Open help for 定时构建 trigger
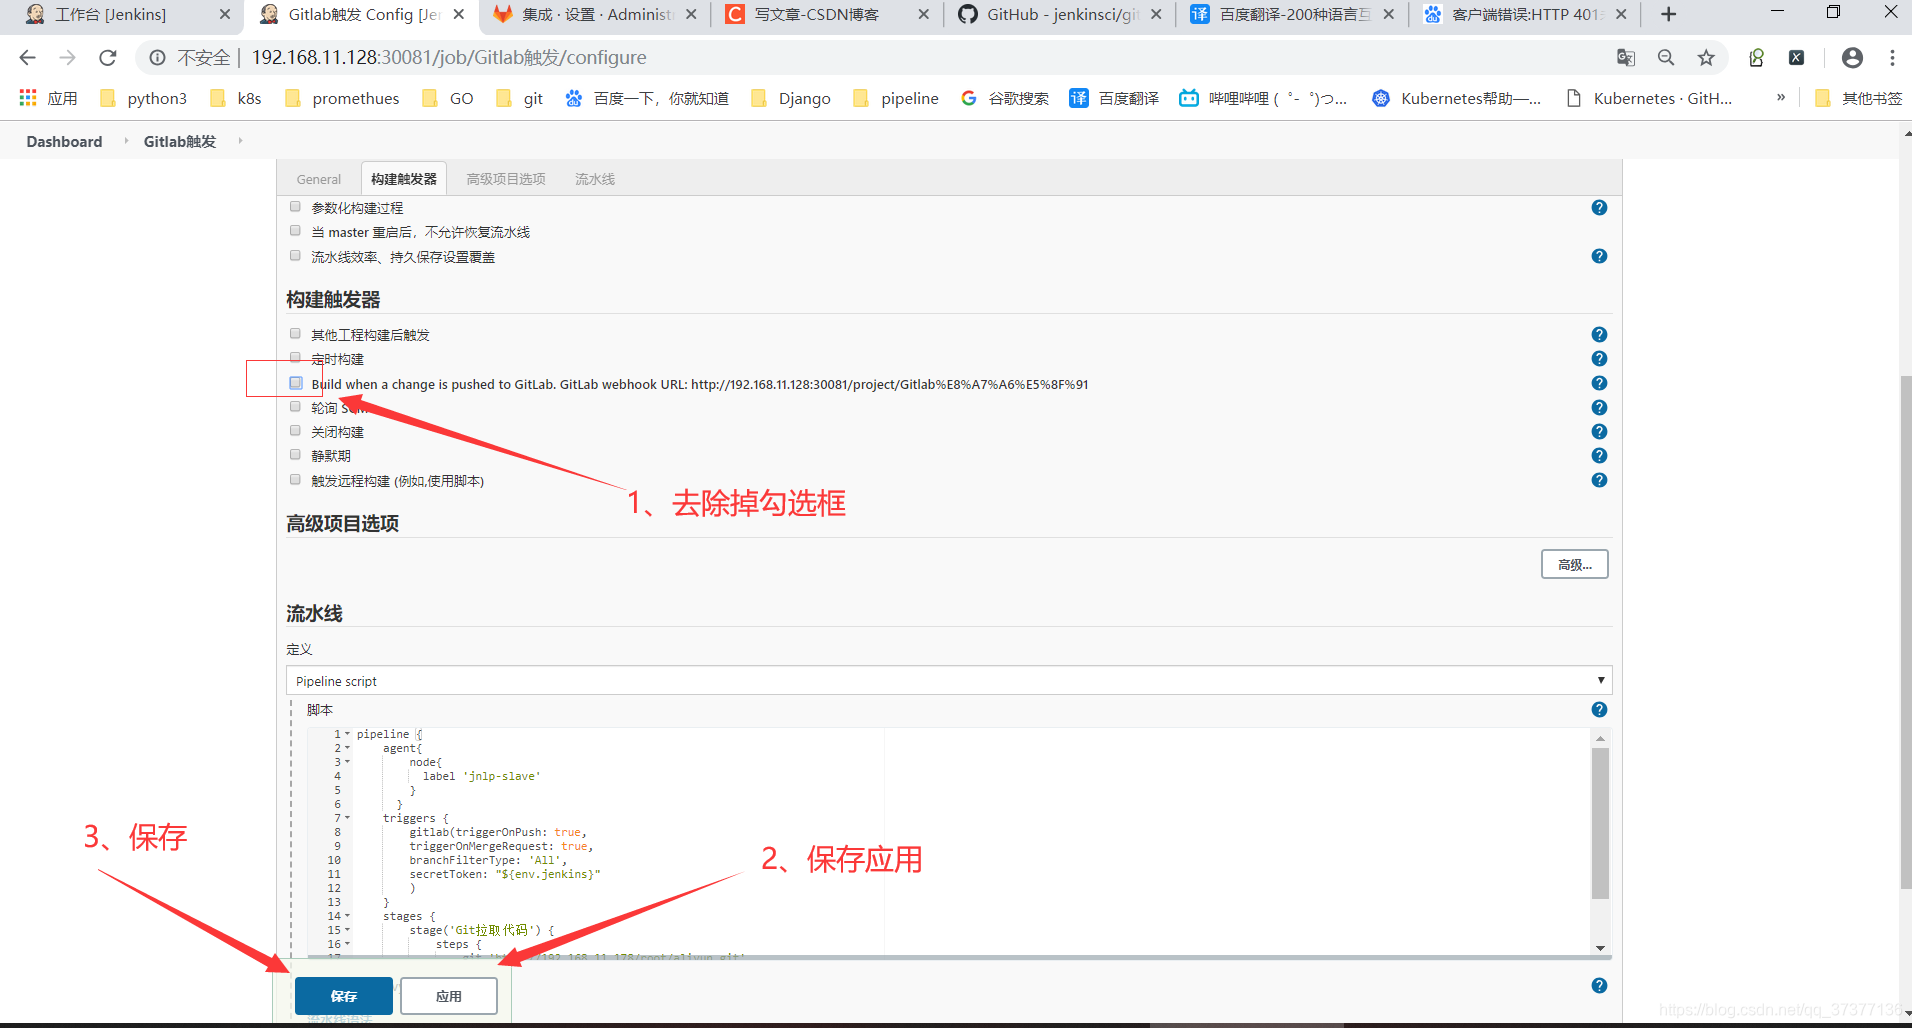This screenshot has width=1912, height=1028. pos(1599,359)
